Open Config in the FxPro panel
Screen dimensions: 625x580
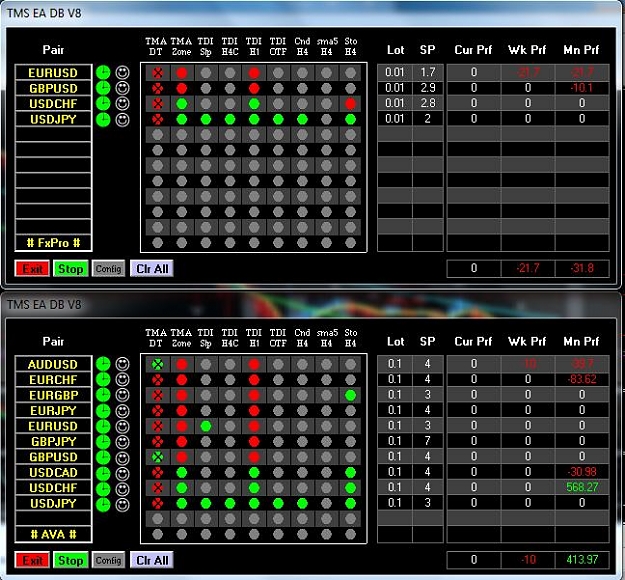click(x=108, y=269)
